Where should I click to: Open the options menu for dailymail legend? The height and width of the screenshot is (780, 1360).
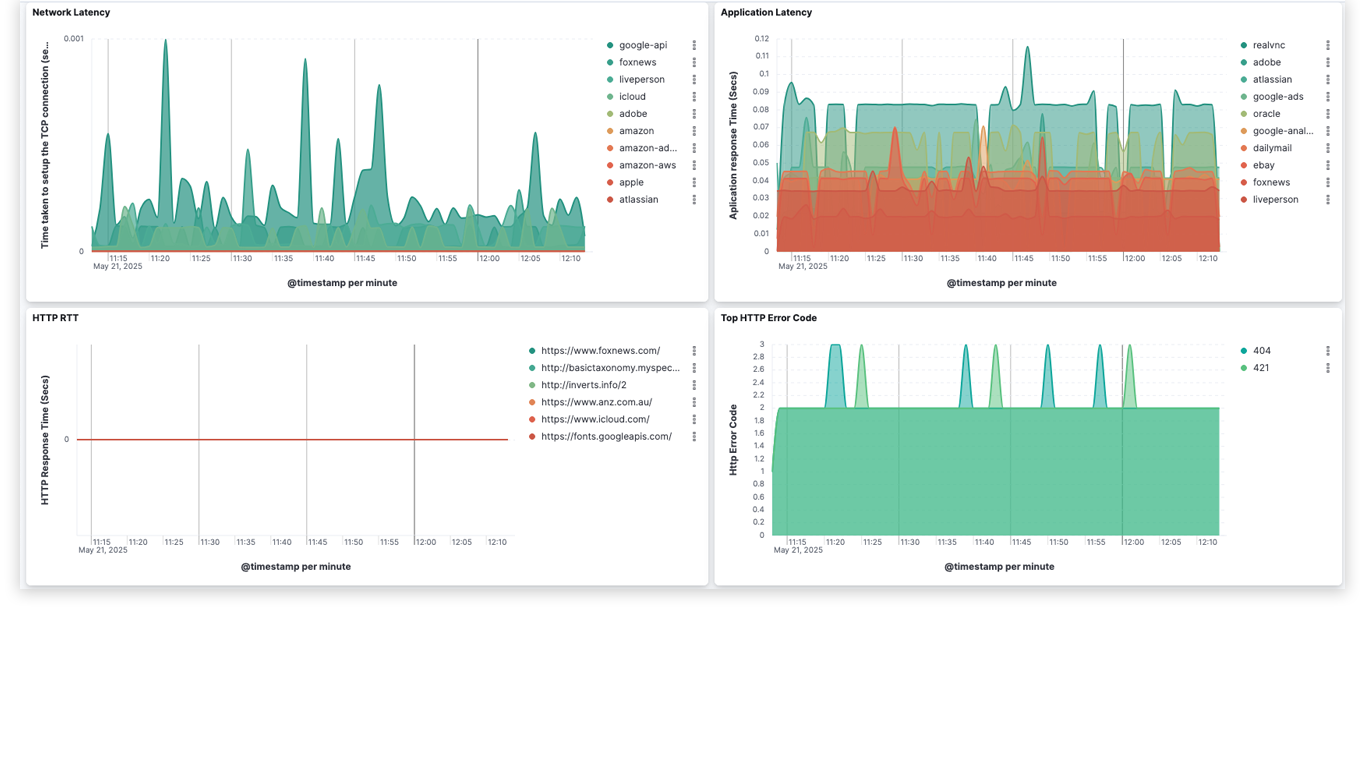coord(1328,147)
